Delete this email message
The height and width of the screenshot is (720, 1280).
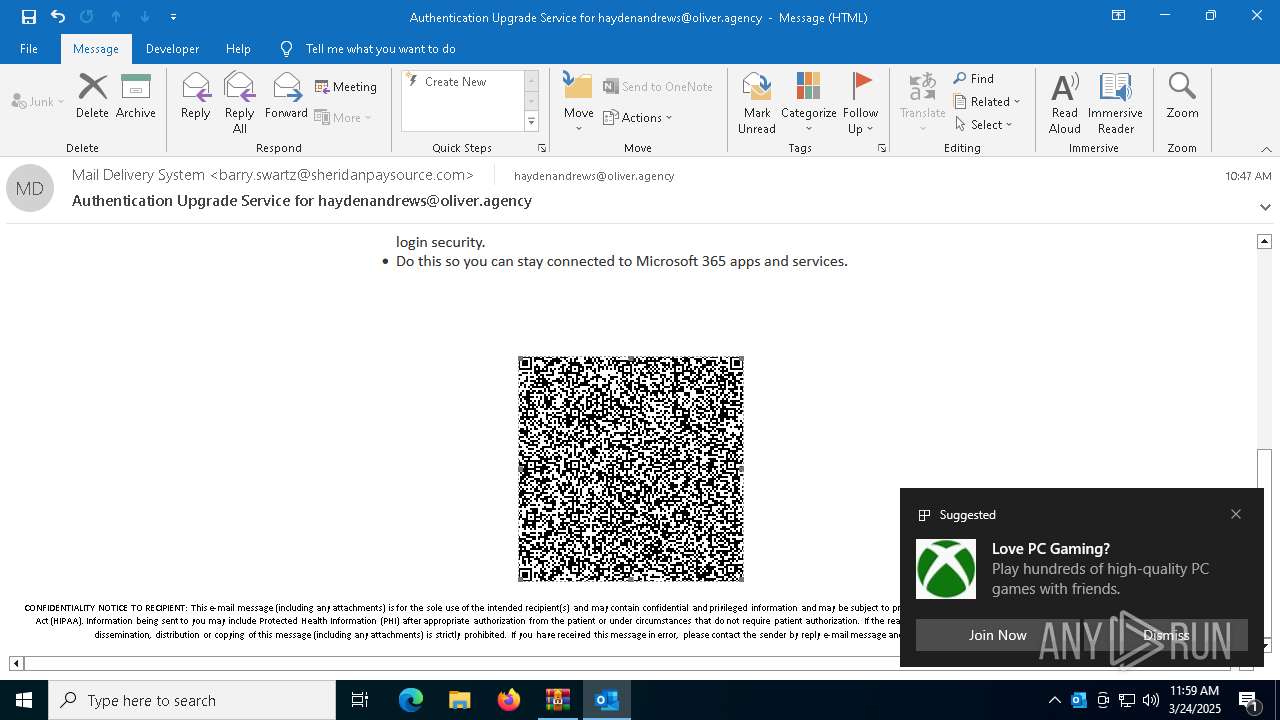[x=92, y=96]
